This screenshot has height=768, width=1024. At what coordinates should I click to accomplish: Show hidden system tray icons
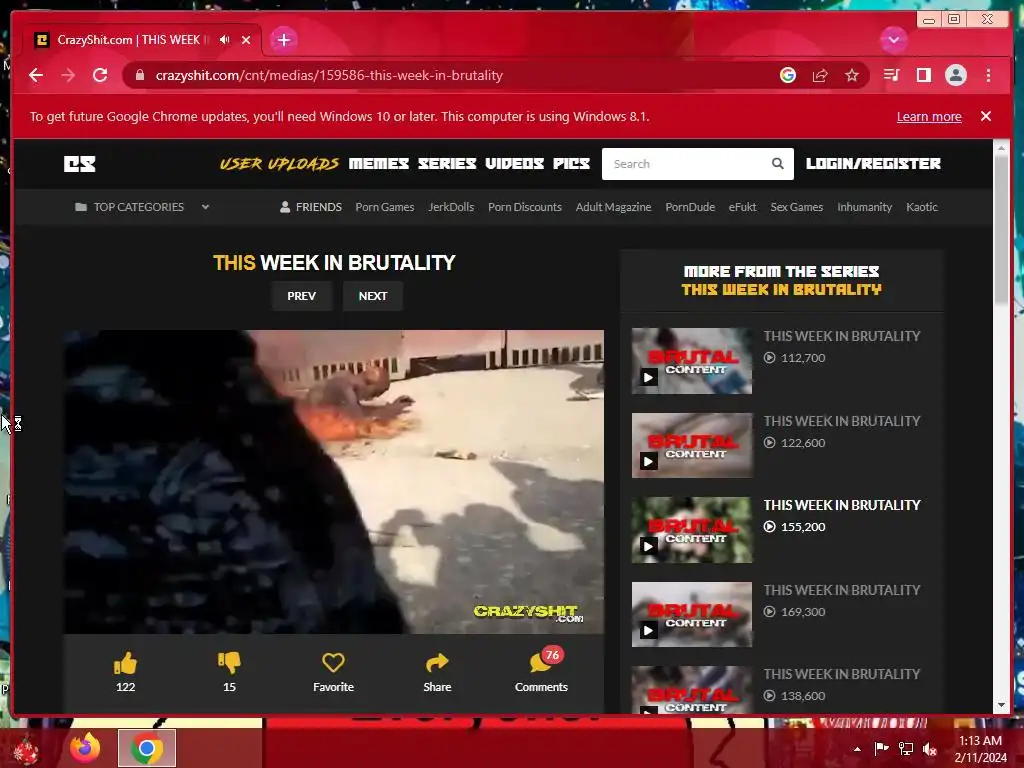pyautogui.click(x=857, y=749)
